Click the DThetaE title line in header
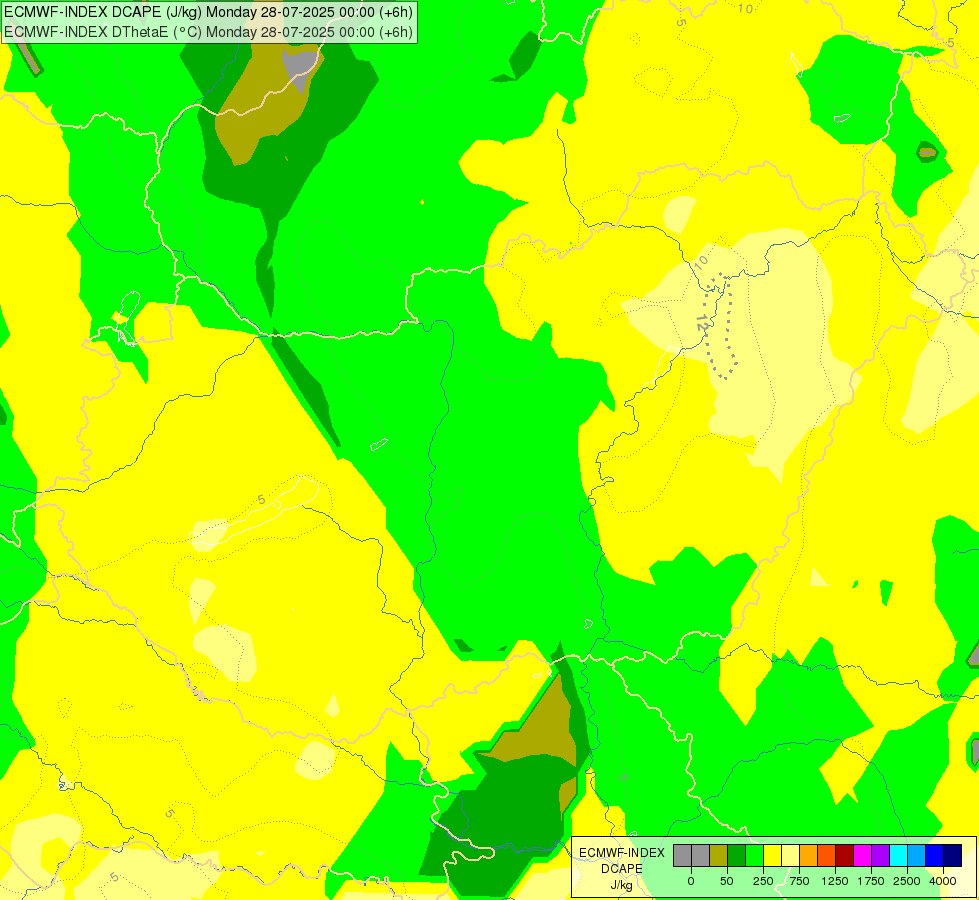The image size is (979, 900). pyautogui.click(x=208, y=32)
